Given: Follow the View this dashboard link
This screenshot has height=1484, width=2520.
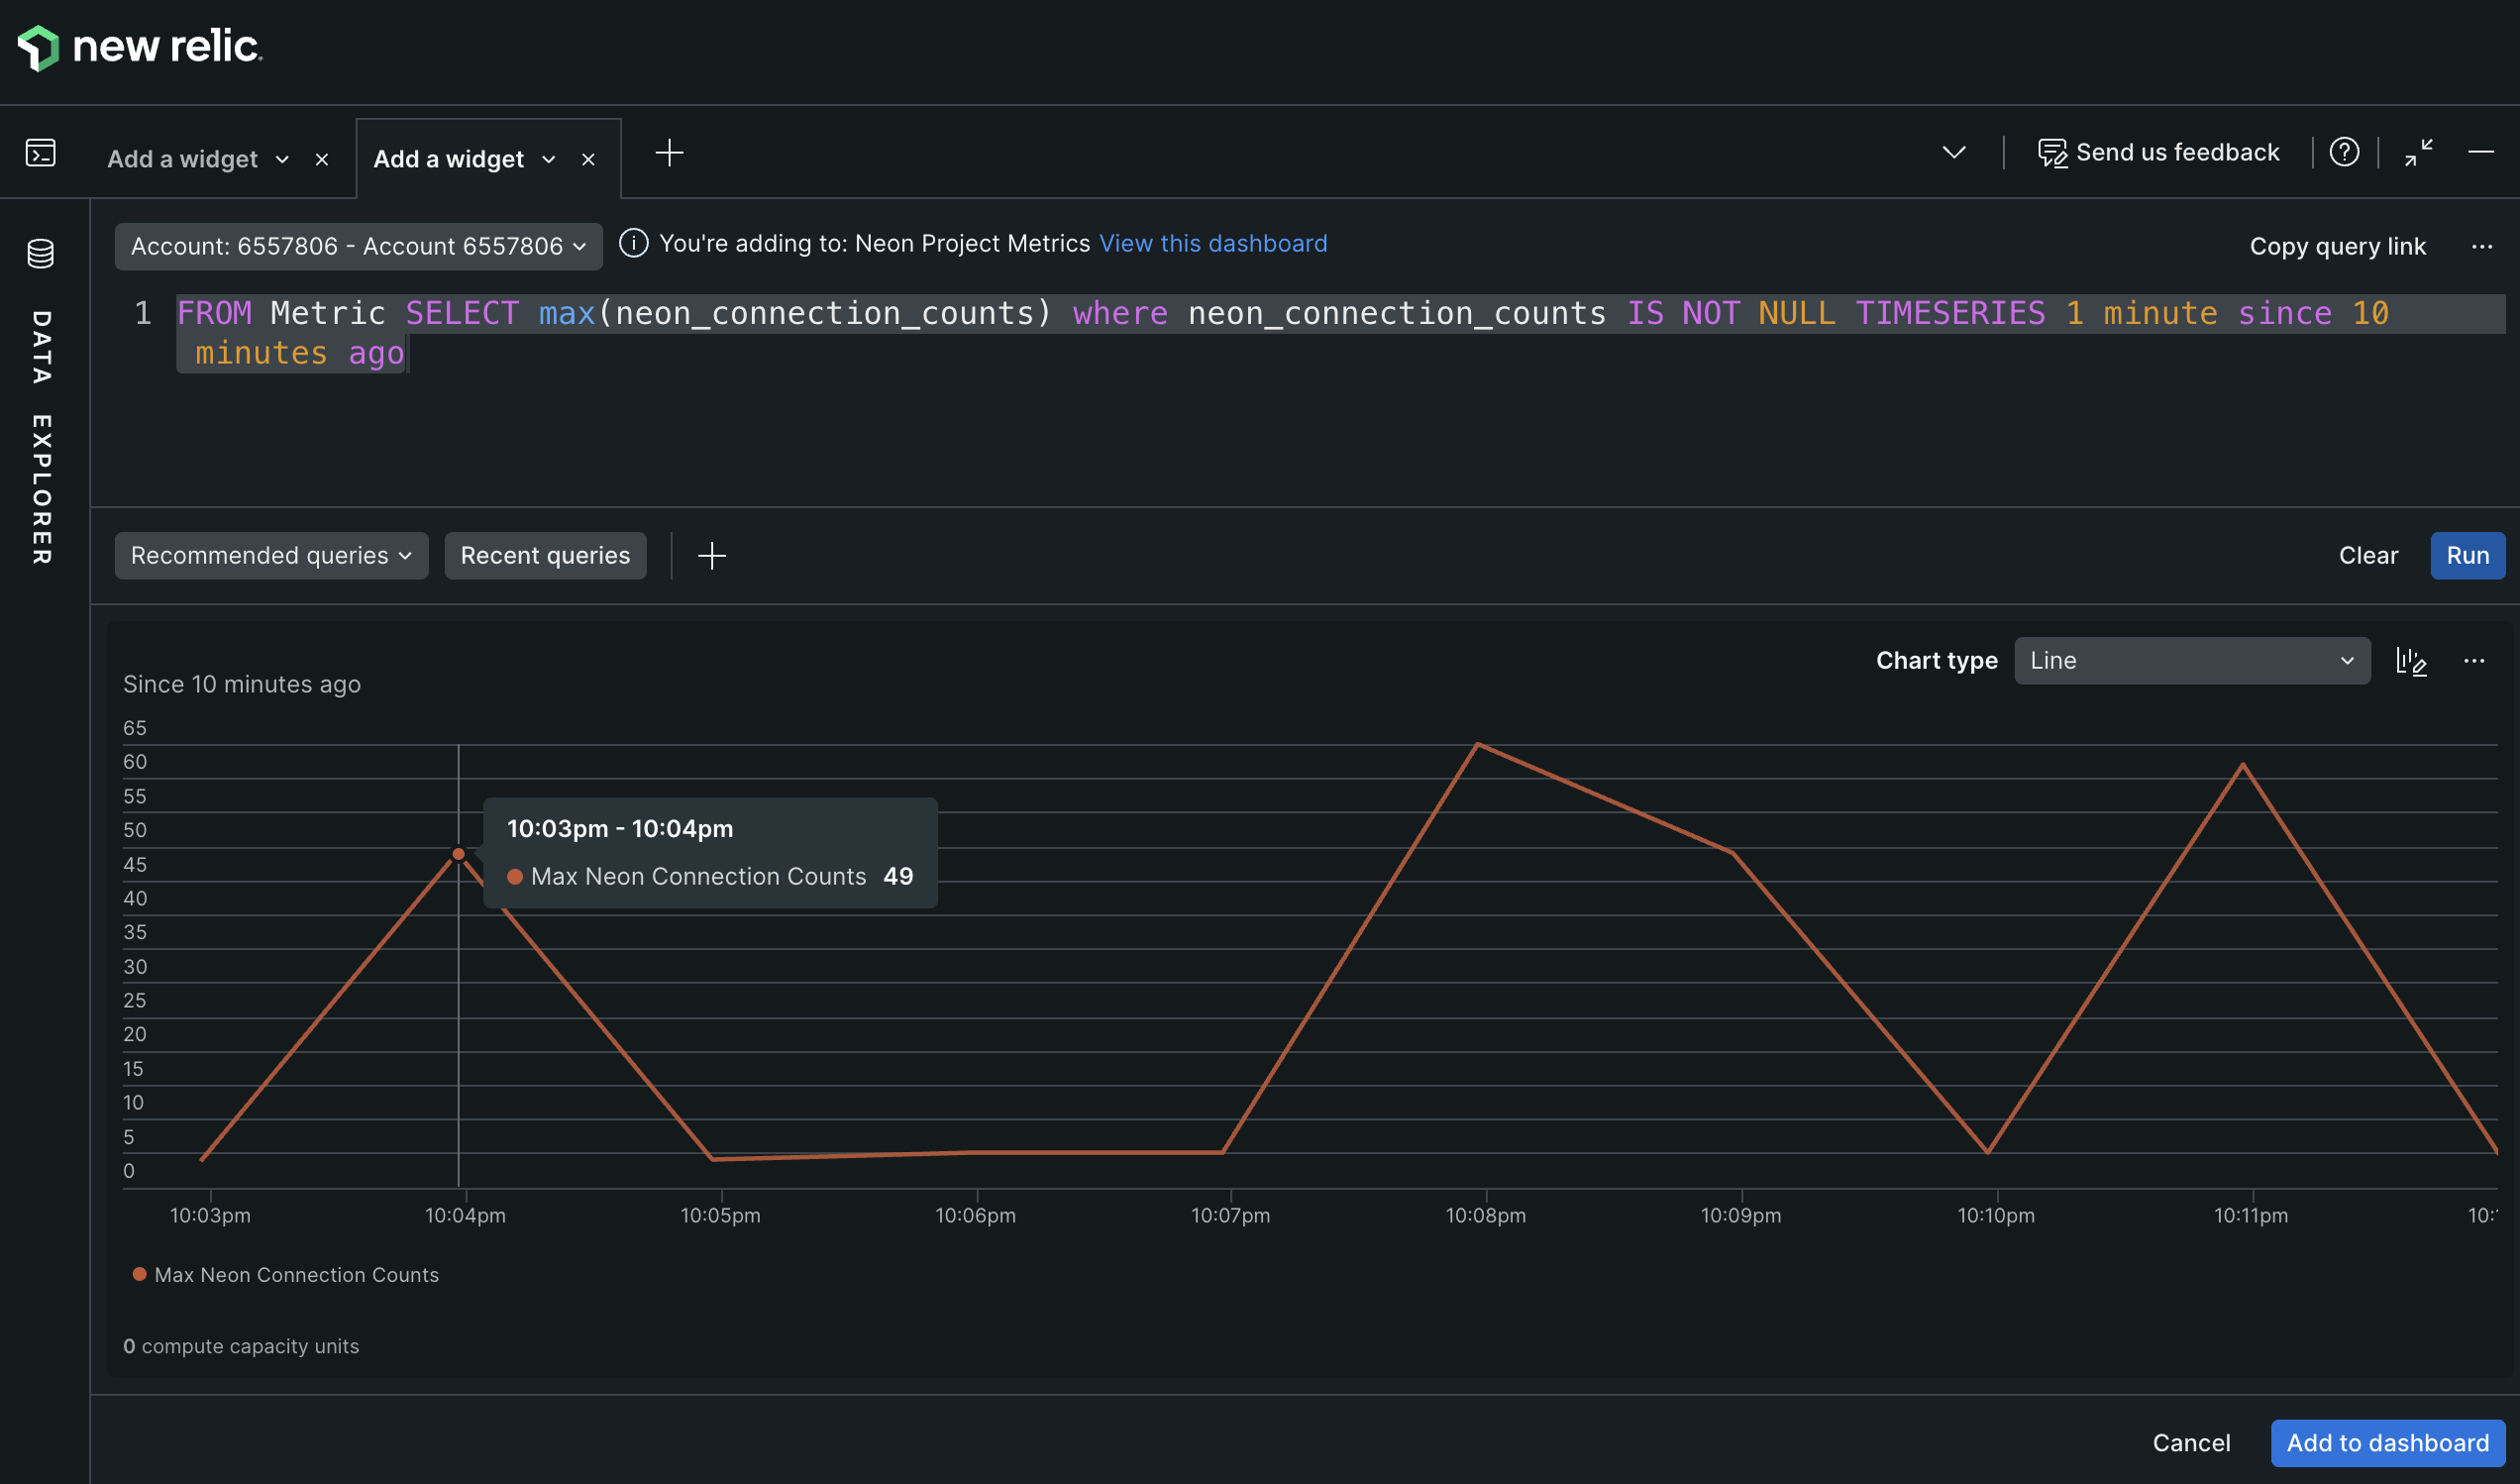Looking at the screenshot, I should point(1213,242).
